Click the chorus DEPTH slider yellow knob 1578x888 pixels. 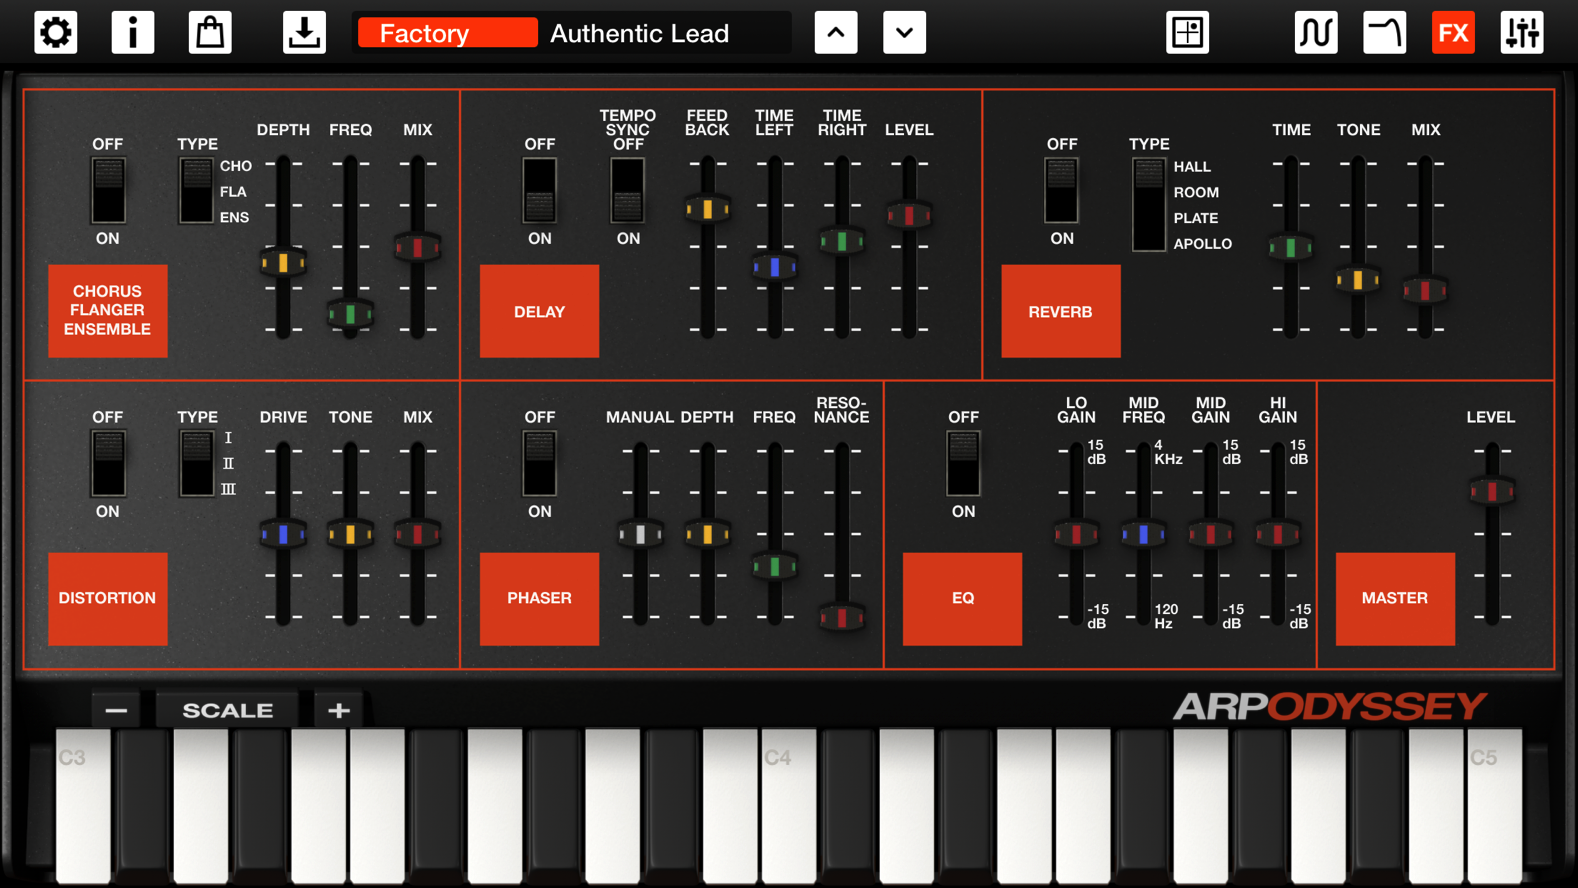tap(283, 263)
